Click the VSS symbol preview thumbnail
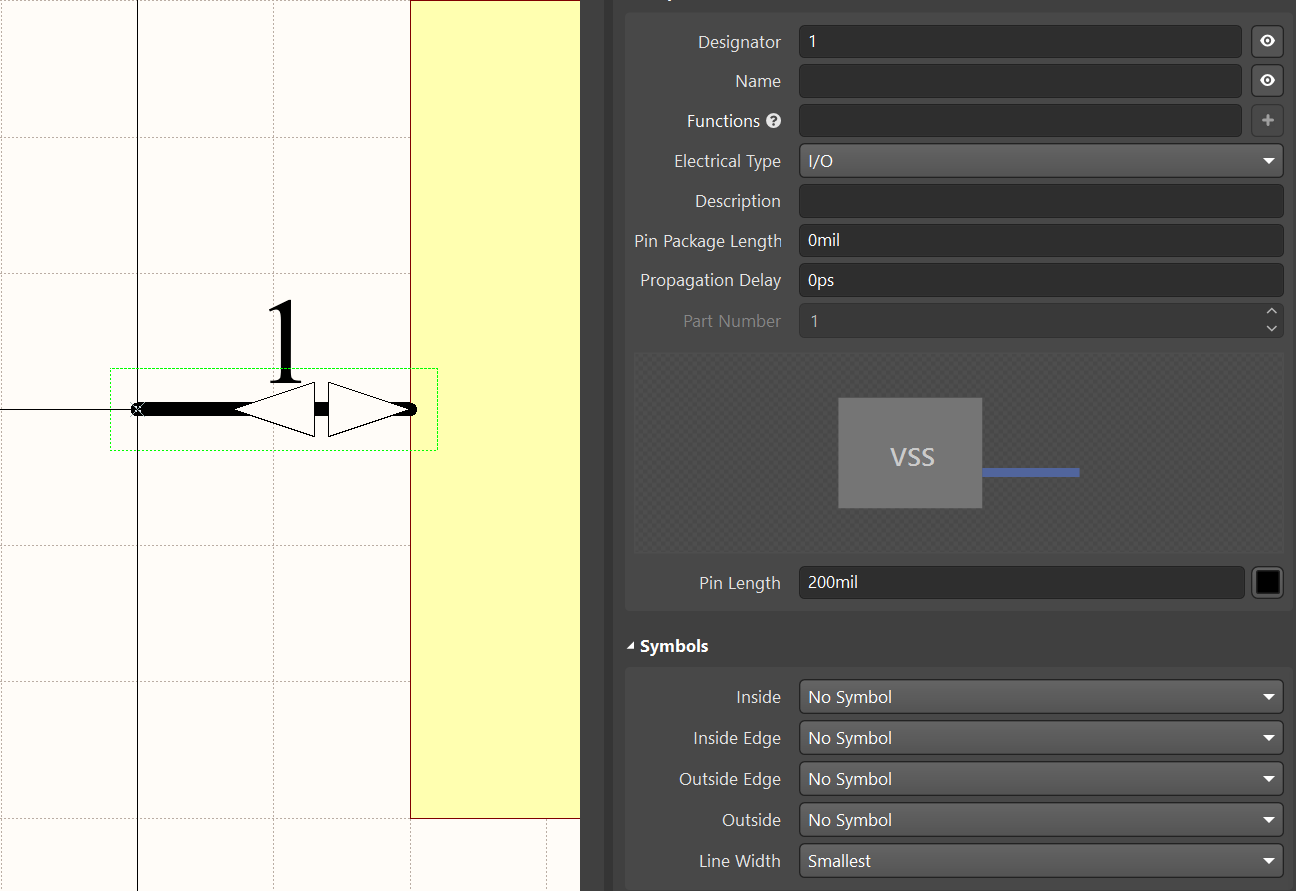1296x891 pixels. pos(910,453)
